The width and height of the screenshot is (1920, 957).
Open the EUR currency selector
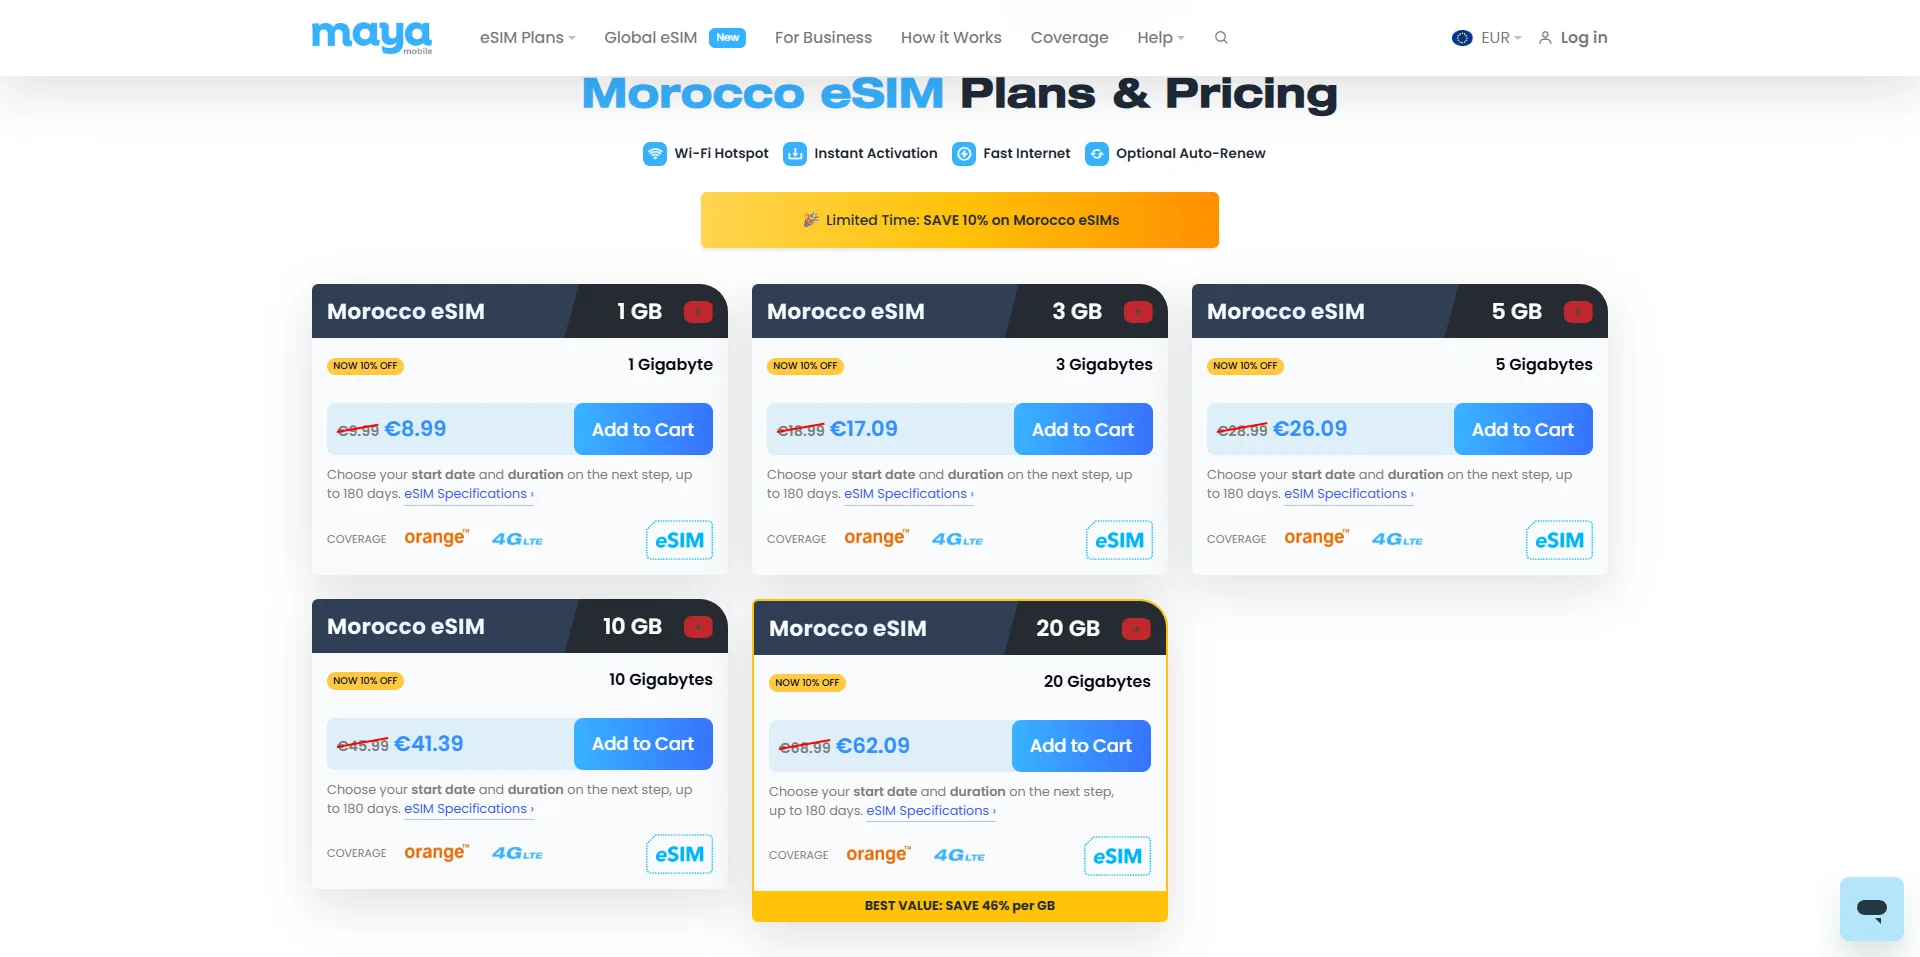point(1487,37)
